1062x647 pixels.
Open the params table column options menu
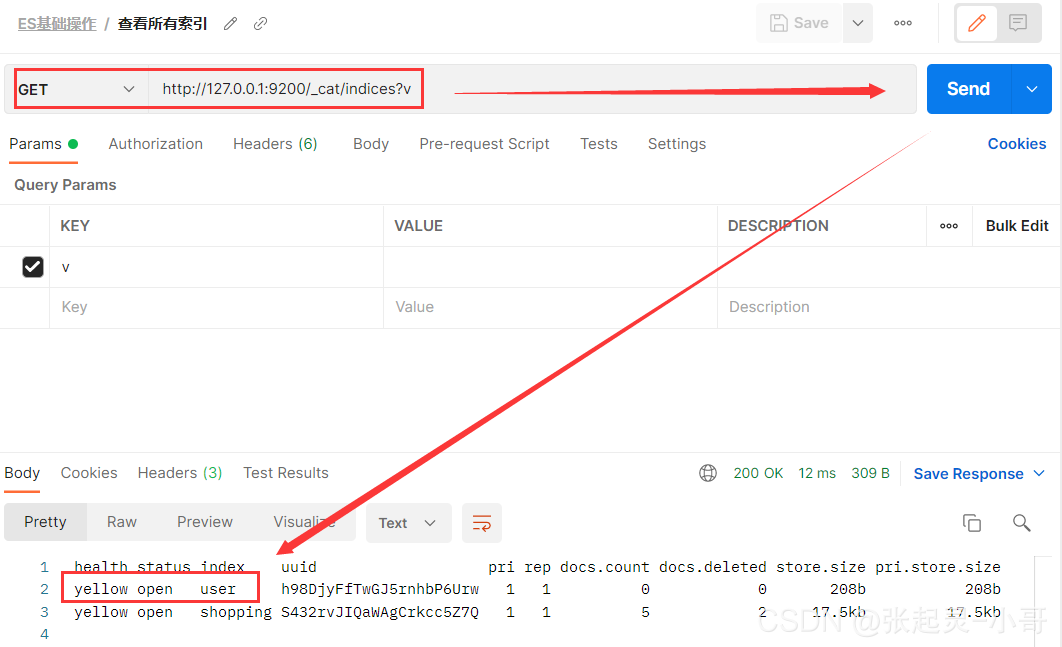coord(949,226)
